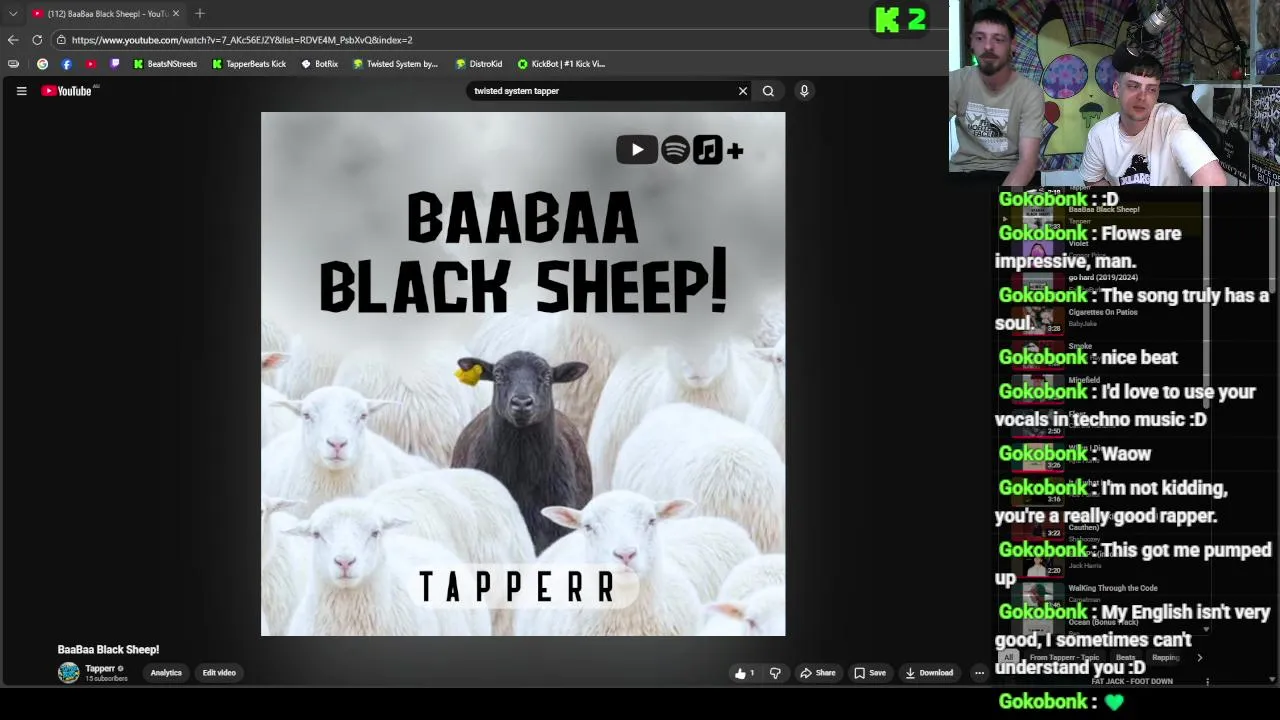This screenshot has height=720, width=1280.
Task: Click the first bookmarks bar icon
Action: pyautogui.click(x=13, y=64)
